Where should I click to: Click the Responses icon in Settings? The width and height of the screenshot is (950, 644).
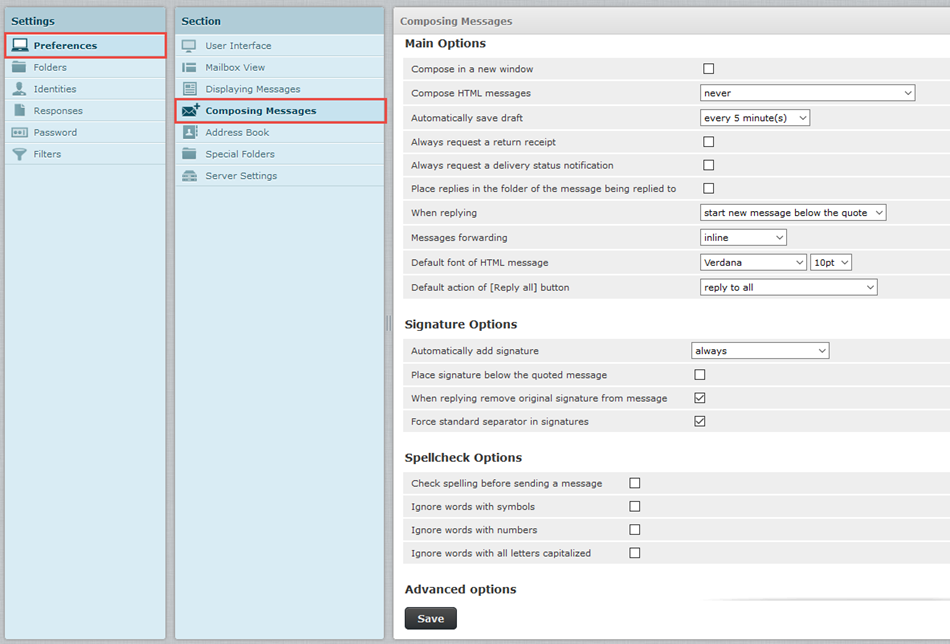pyautogui.click(x=19, y=111)
